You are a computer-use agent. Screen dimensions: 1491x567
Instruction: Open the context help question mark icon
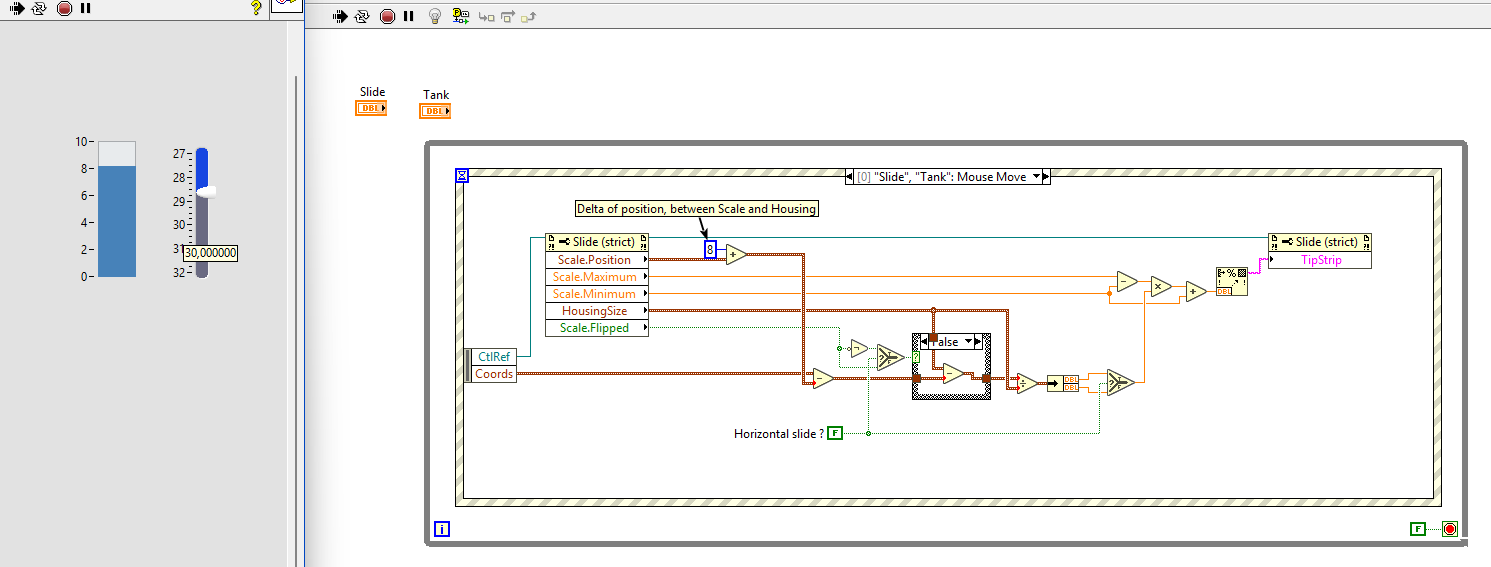pyautogui.click(x=256, y=8)
